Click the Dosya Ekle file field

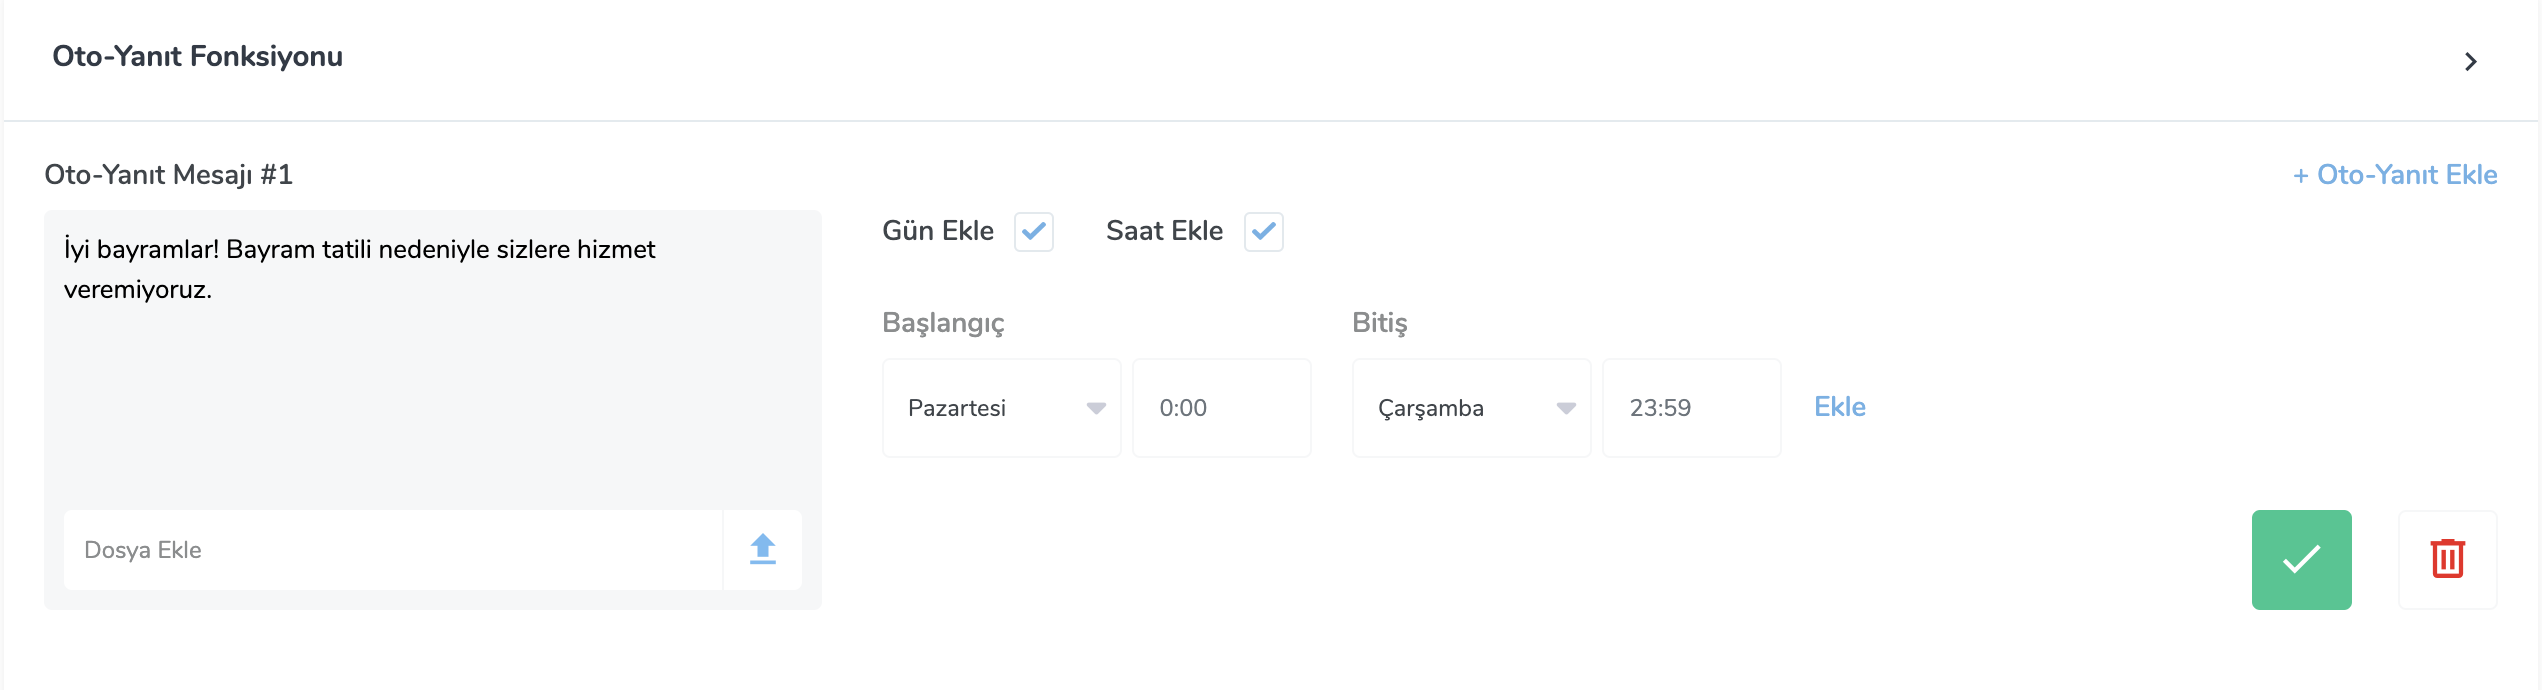[393, 550]
